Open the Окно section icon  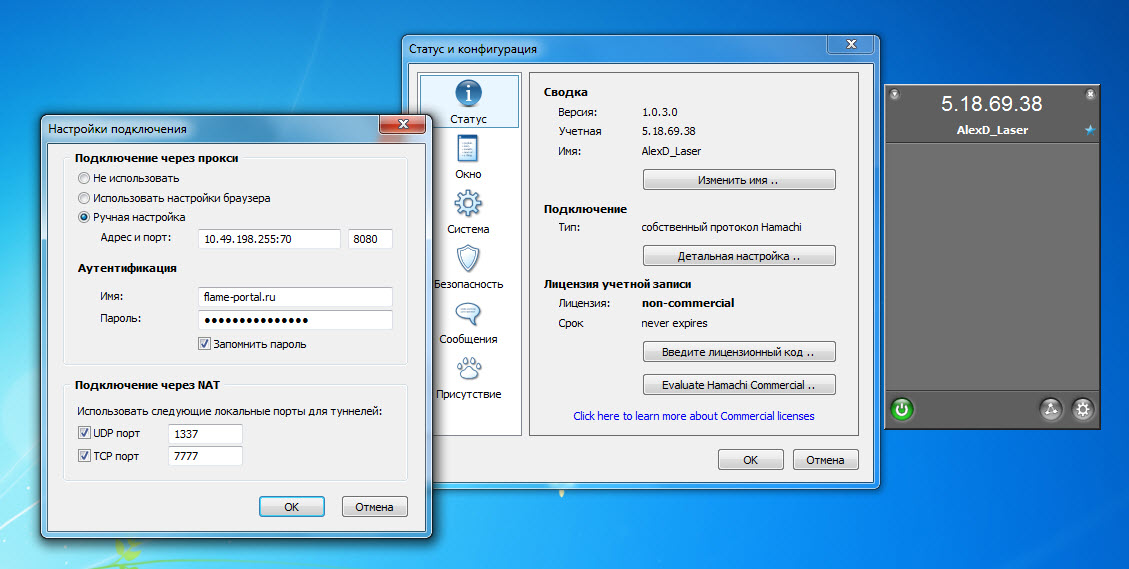pos(468,148)
